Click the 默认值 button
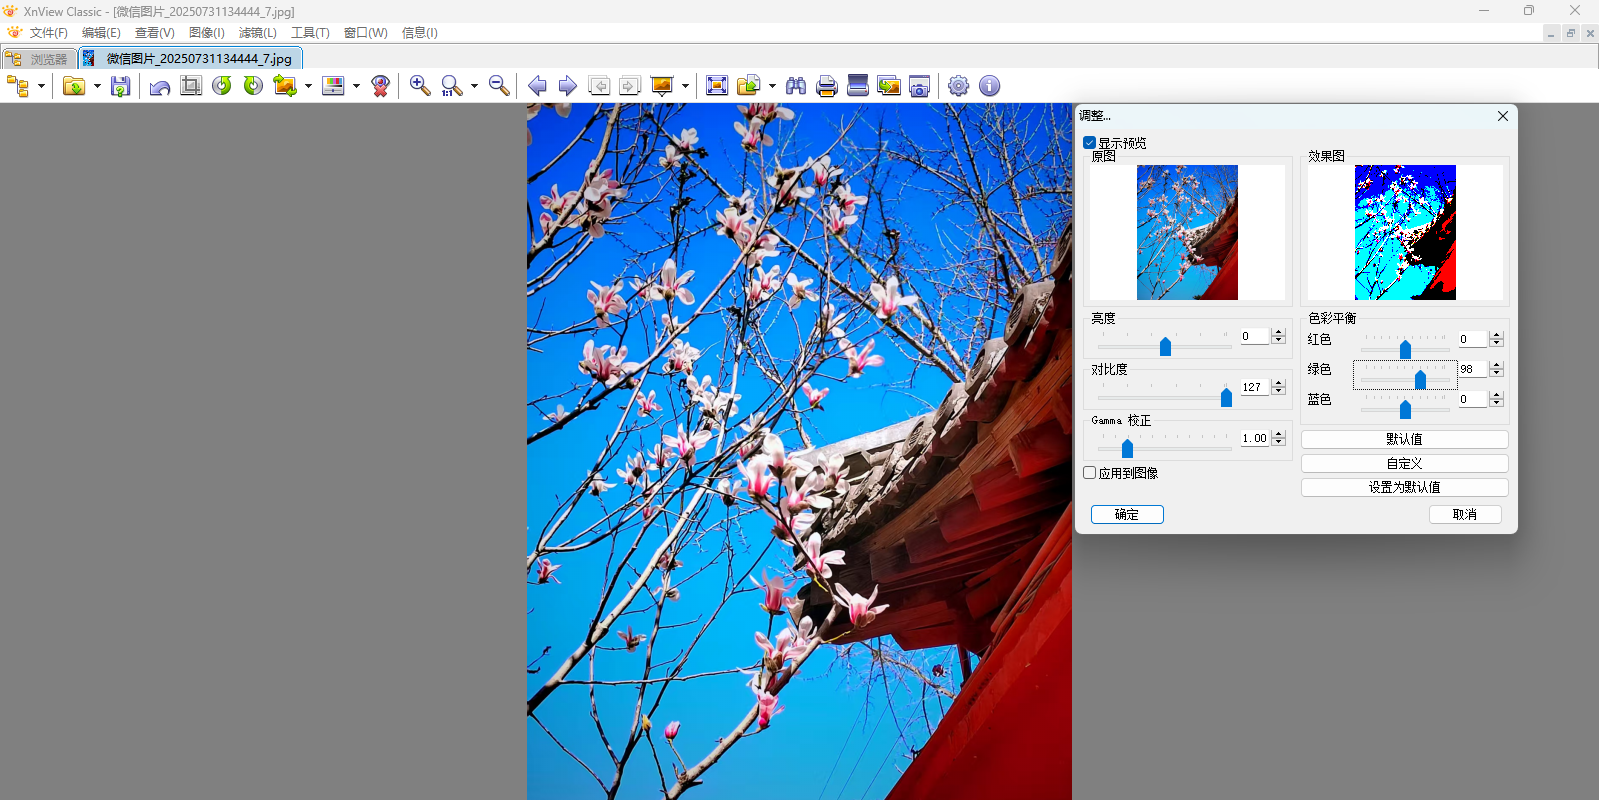This screenshot has height=800, width=1599. (1404, 439)
